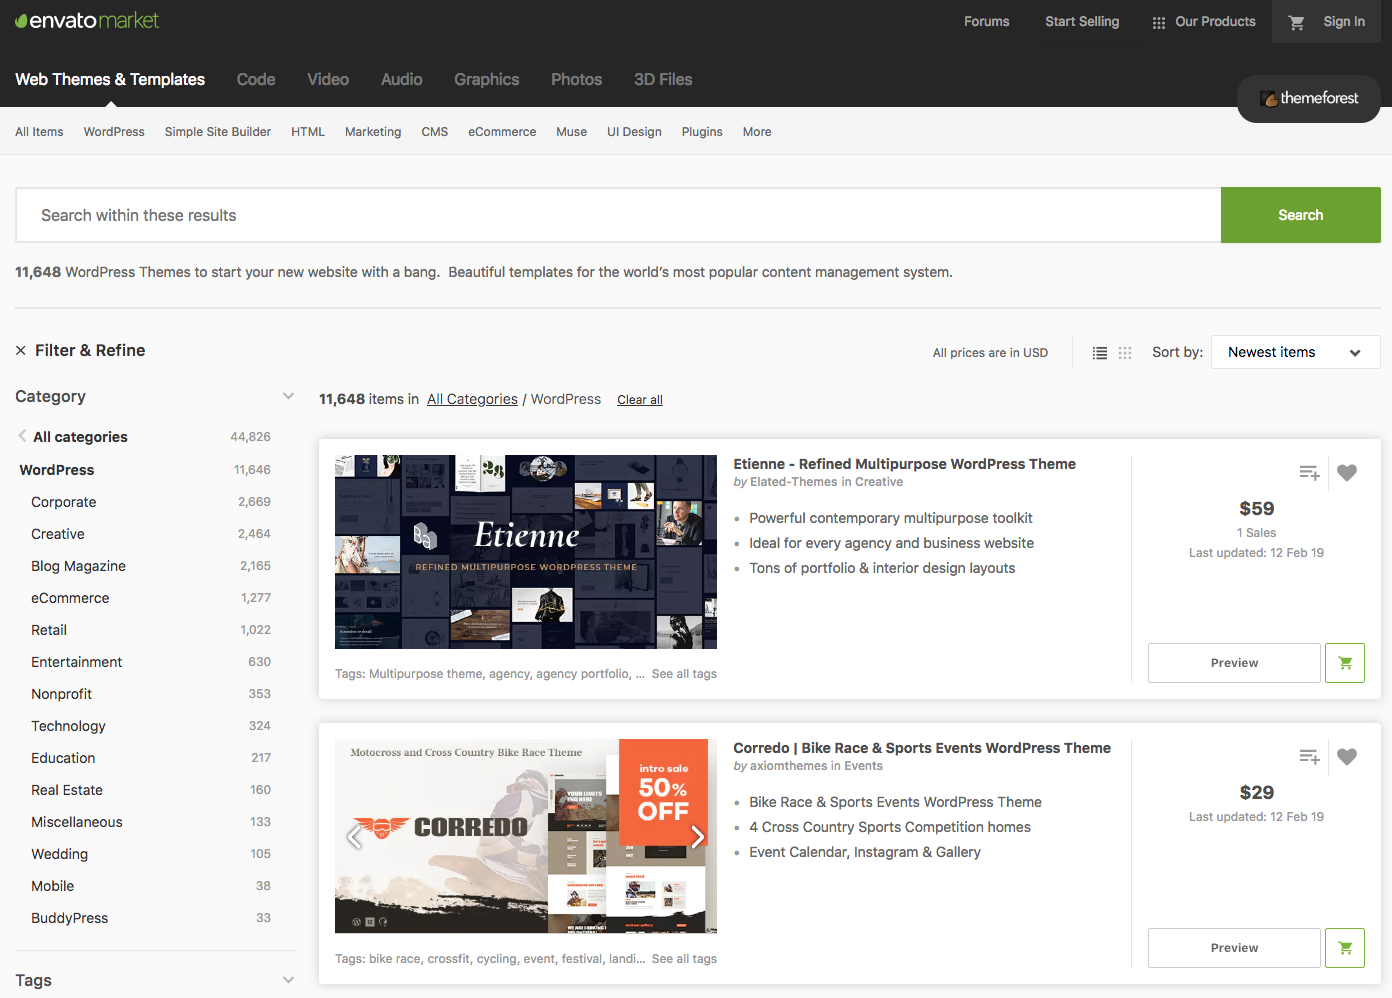Switch to list view layout
The width and height of the screenshot is (1392, 998).
coord(1100,353)
